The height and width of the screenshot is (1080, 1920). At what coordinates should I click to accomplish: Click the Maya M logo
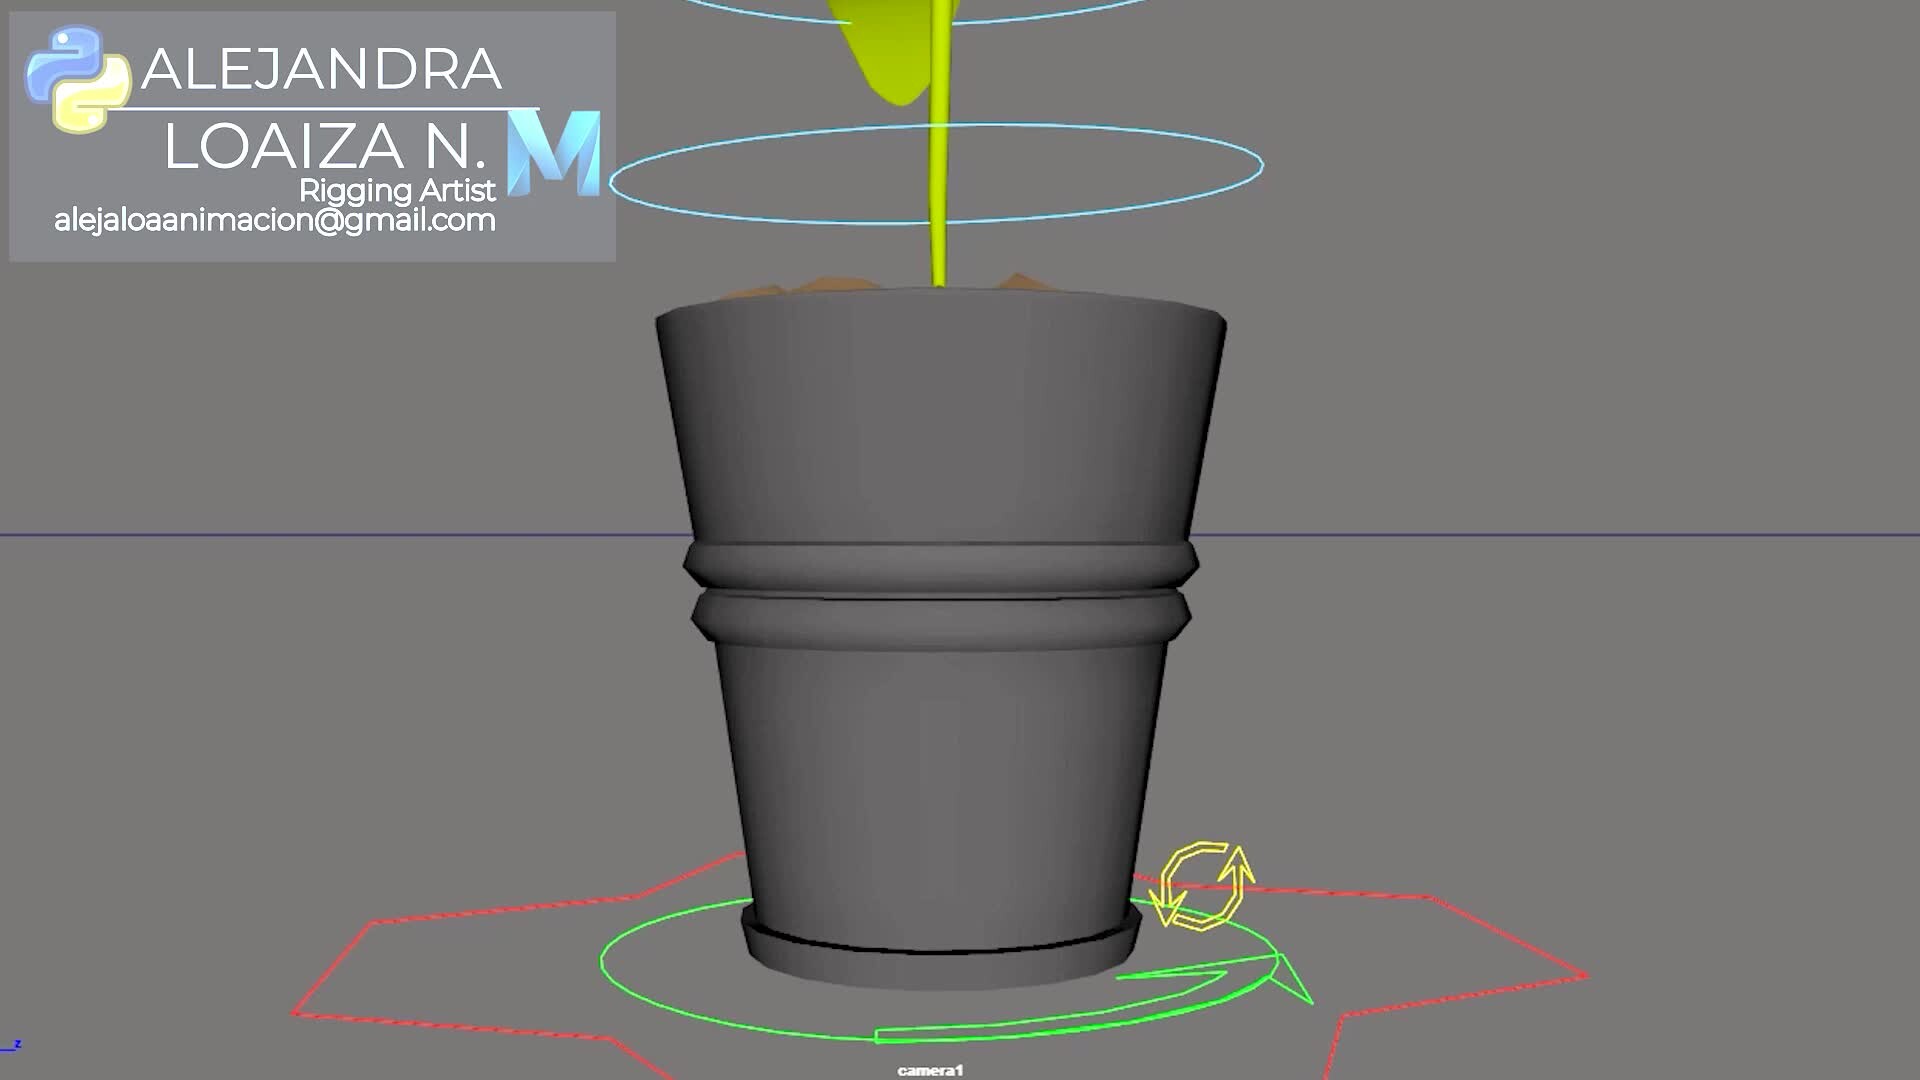[x=554, y=153]
